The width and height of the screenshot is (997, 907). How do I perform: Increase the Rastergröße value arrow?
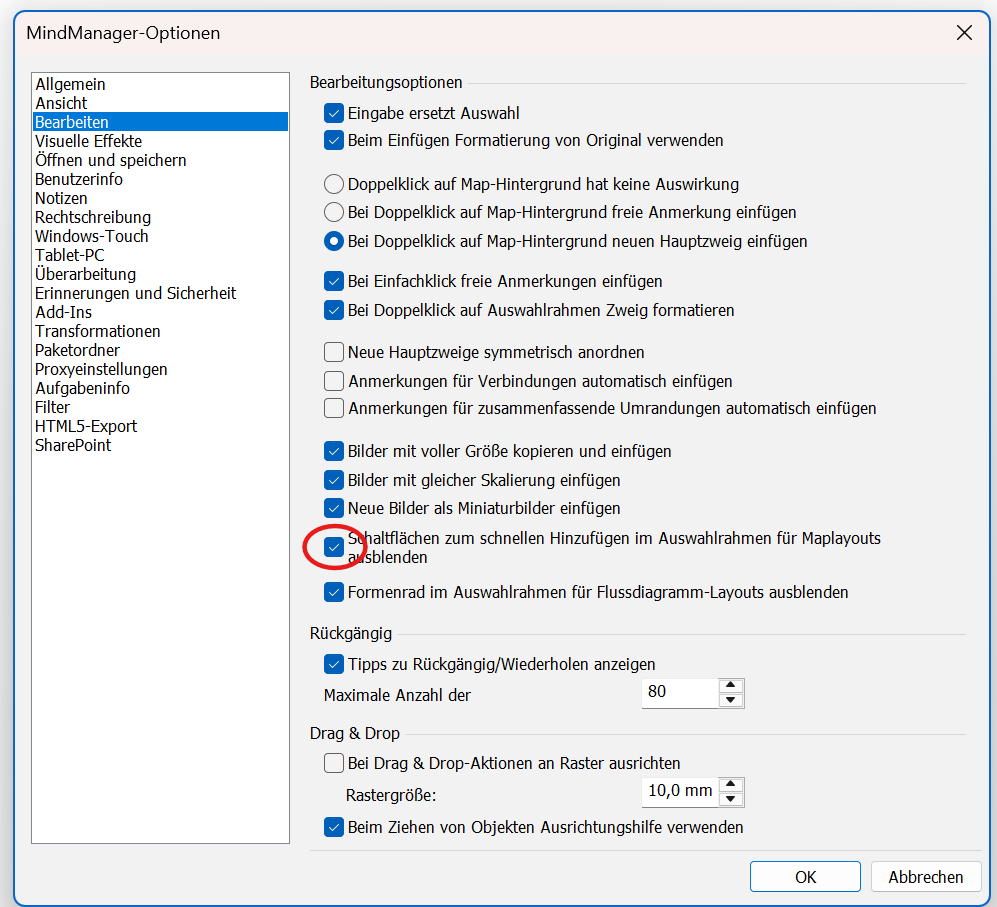point(731,784)
